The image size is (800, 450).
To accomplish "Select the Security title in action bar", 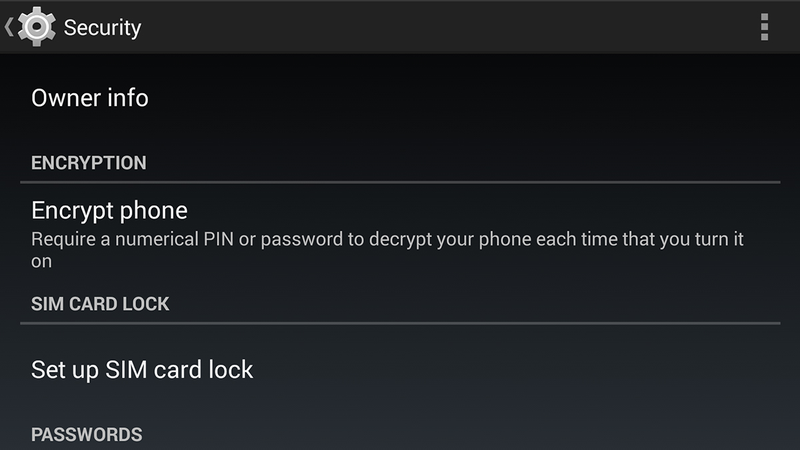I will tap(102, 28).
